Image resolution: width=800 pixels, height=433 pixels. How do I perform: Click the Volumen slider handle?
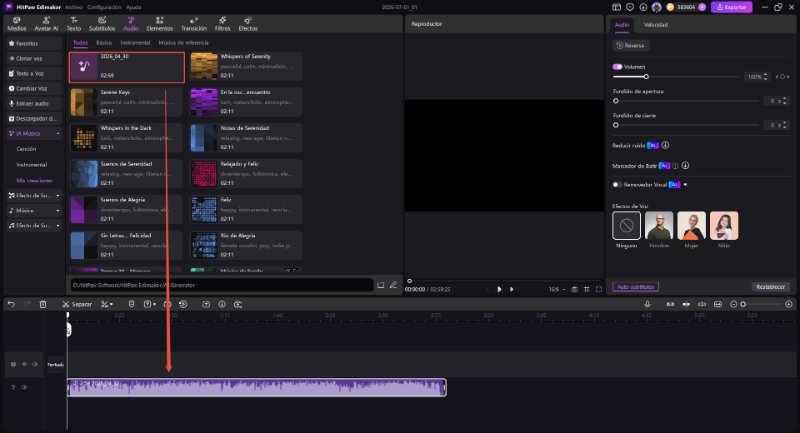646,77
